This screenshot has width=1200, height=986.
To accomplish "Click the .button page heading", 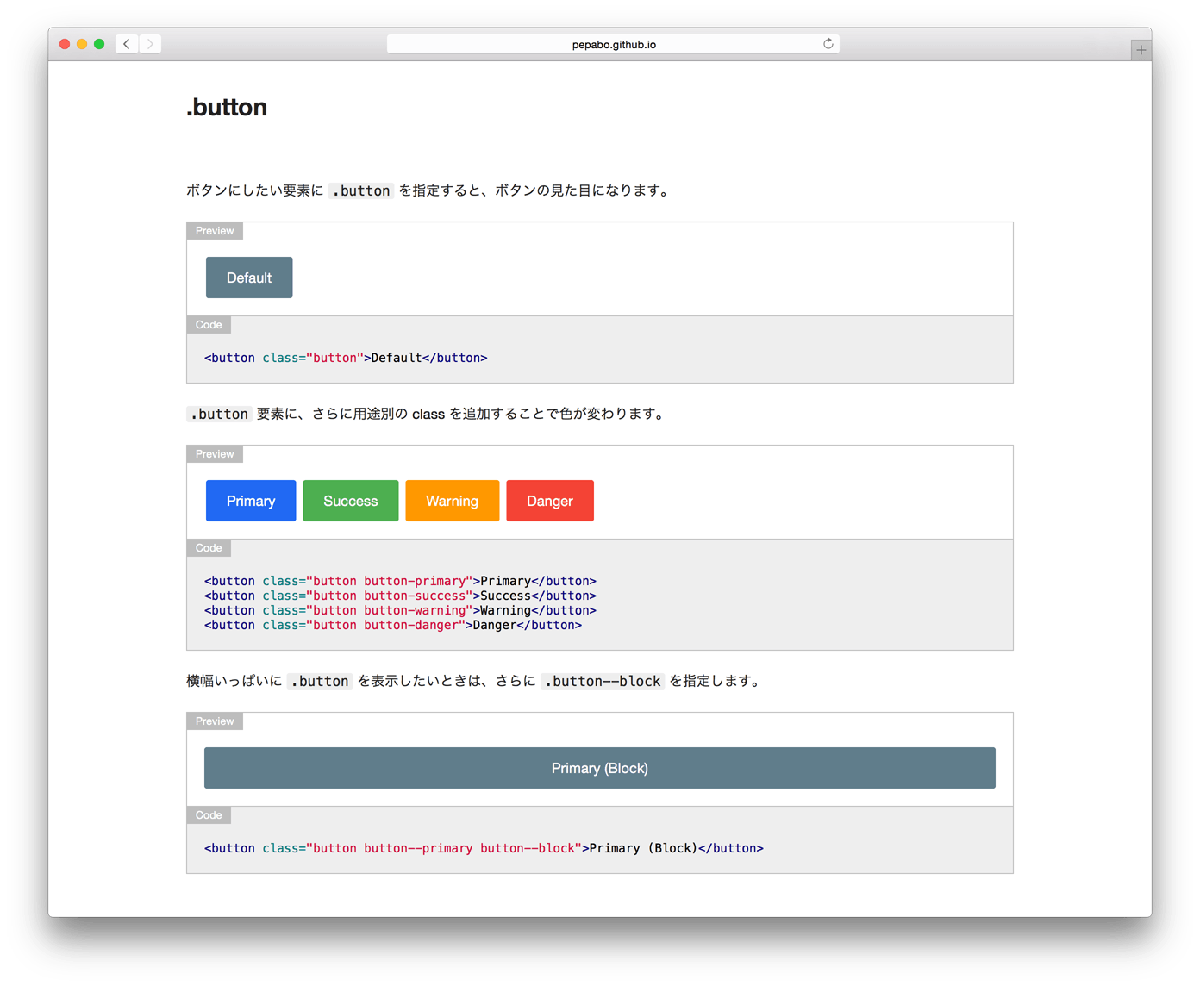I will (226, 108).
